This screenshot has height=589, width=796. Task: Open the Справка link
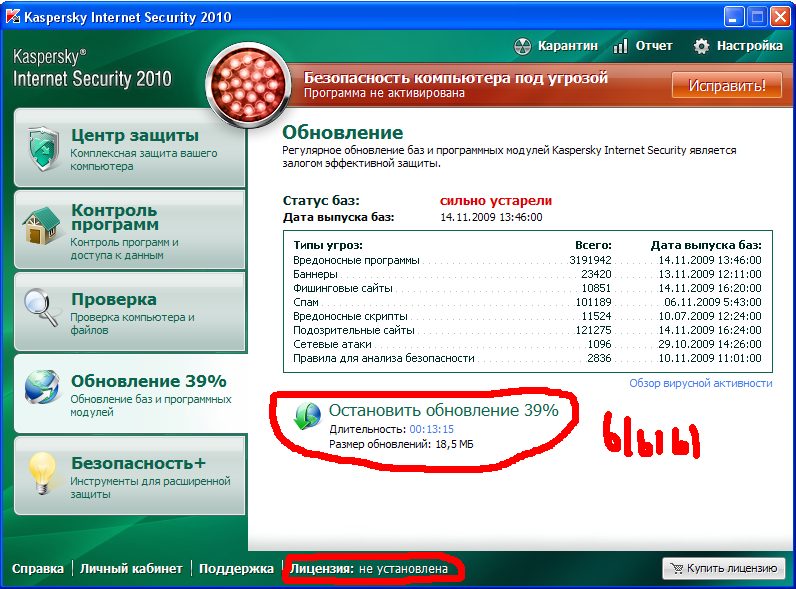point(38,569)
